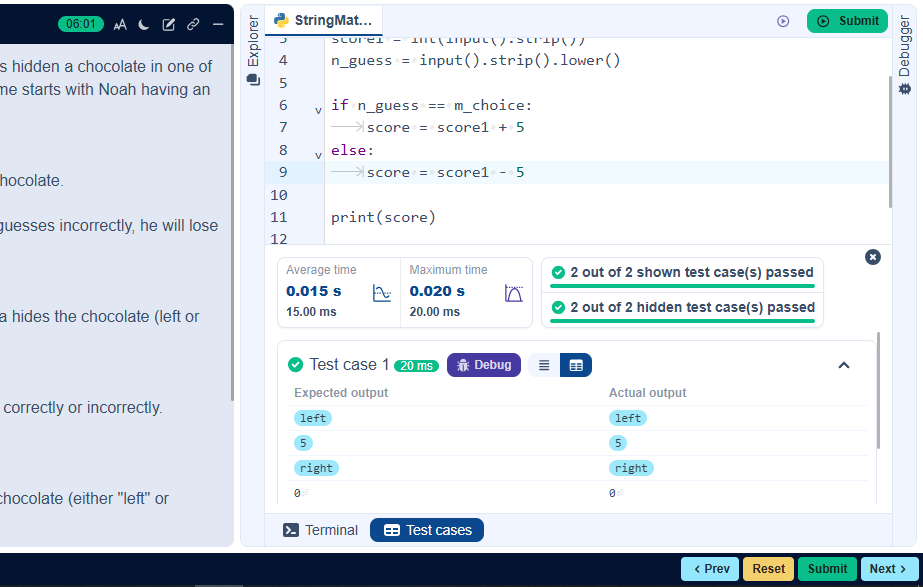Click expected output '5' value
Screen dimensions: 923x587
click(x=303, y=443)
